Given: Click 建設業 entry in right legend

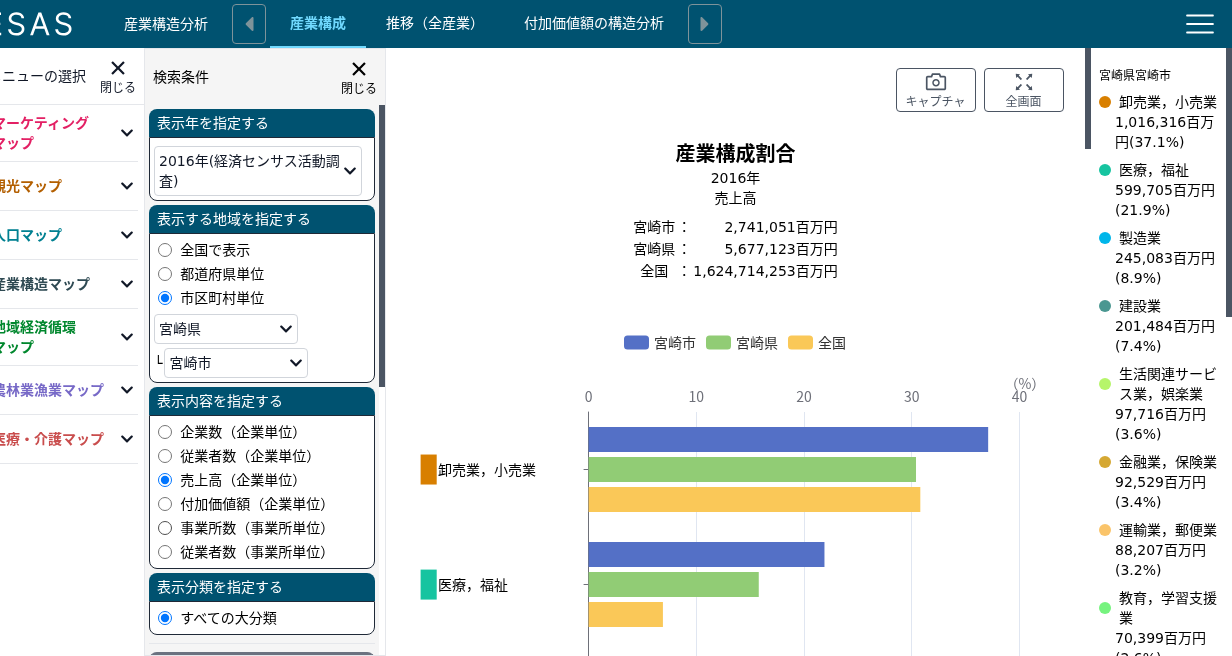Looking at the screenshot, I should point(1158,326).
